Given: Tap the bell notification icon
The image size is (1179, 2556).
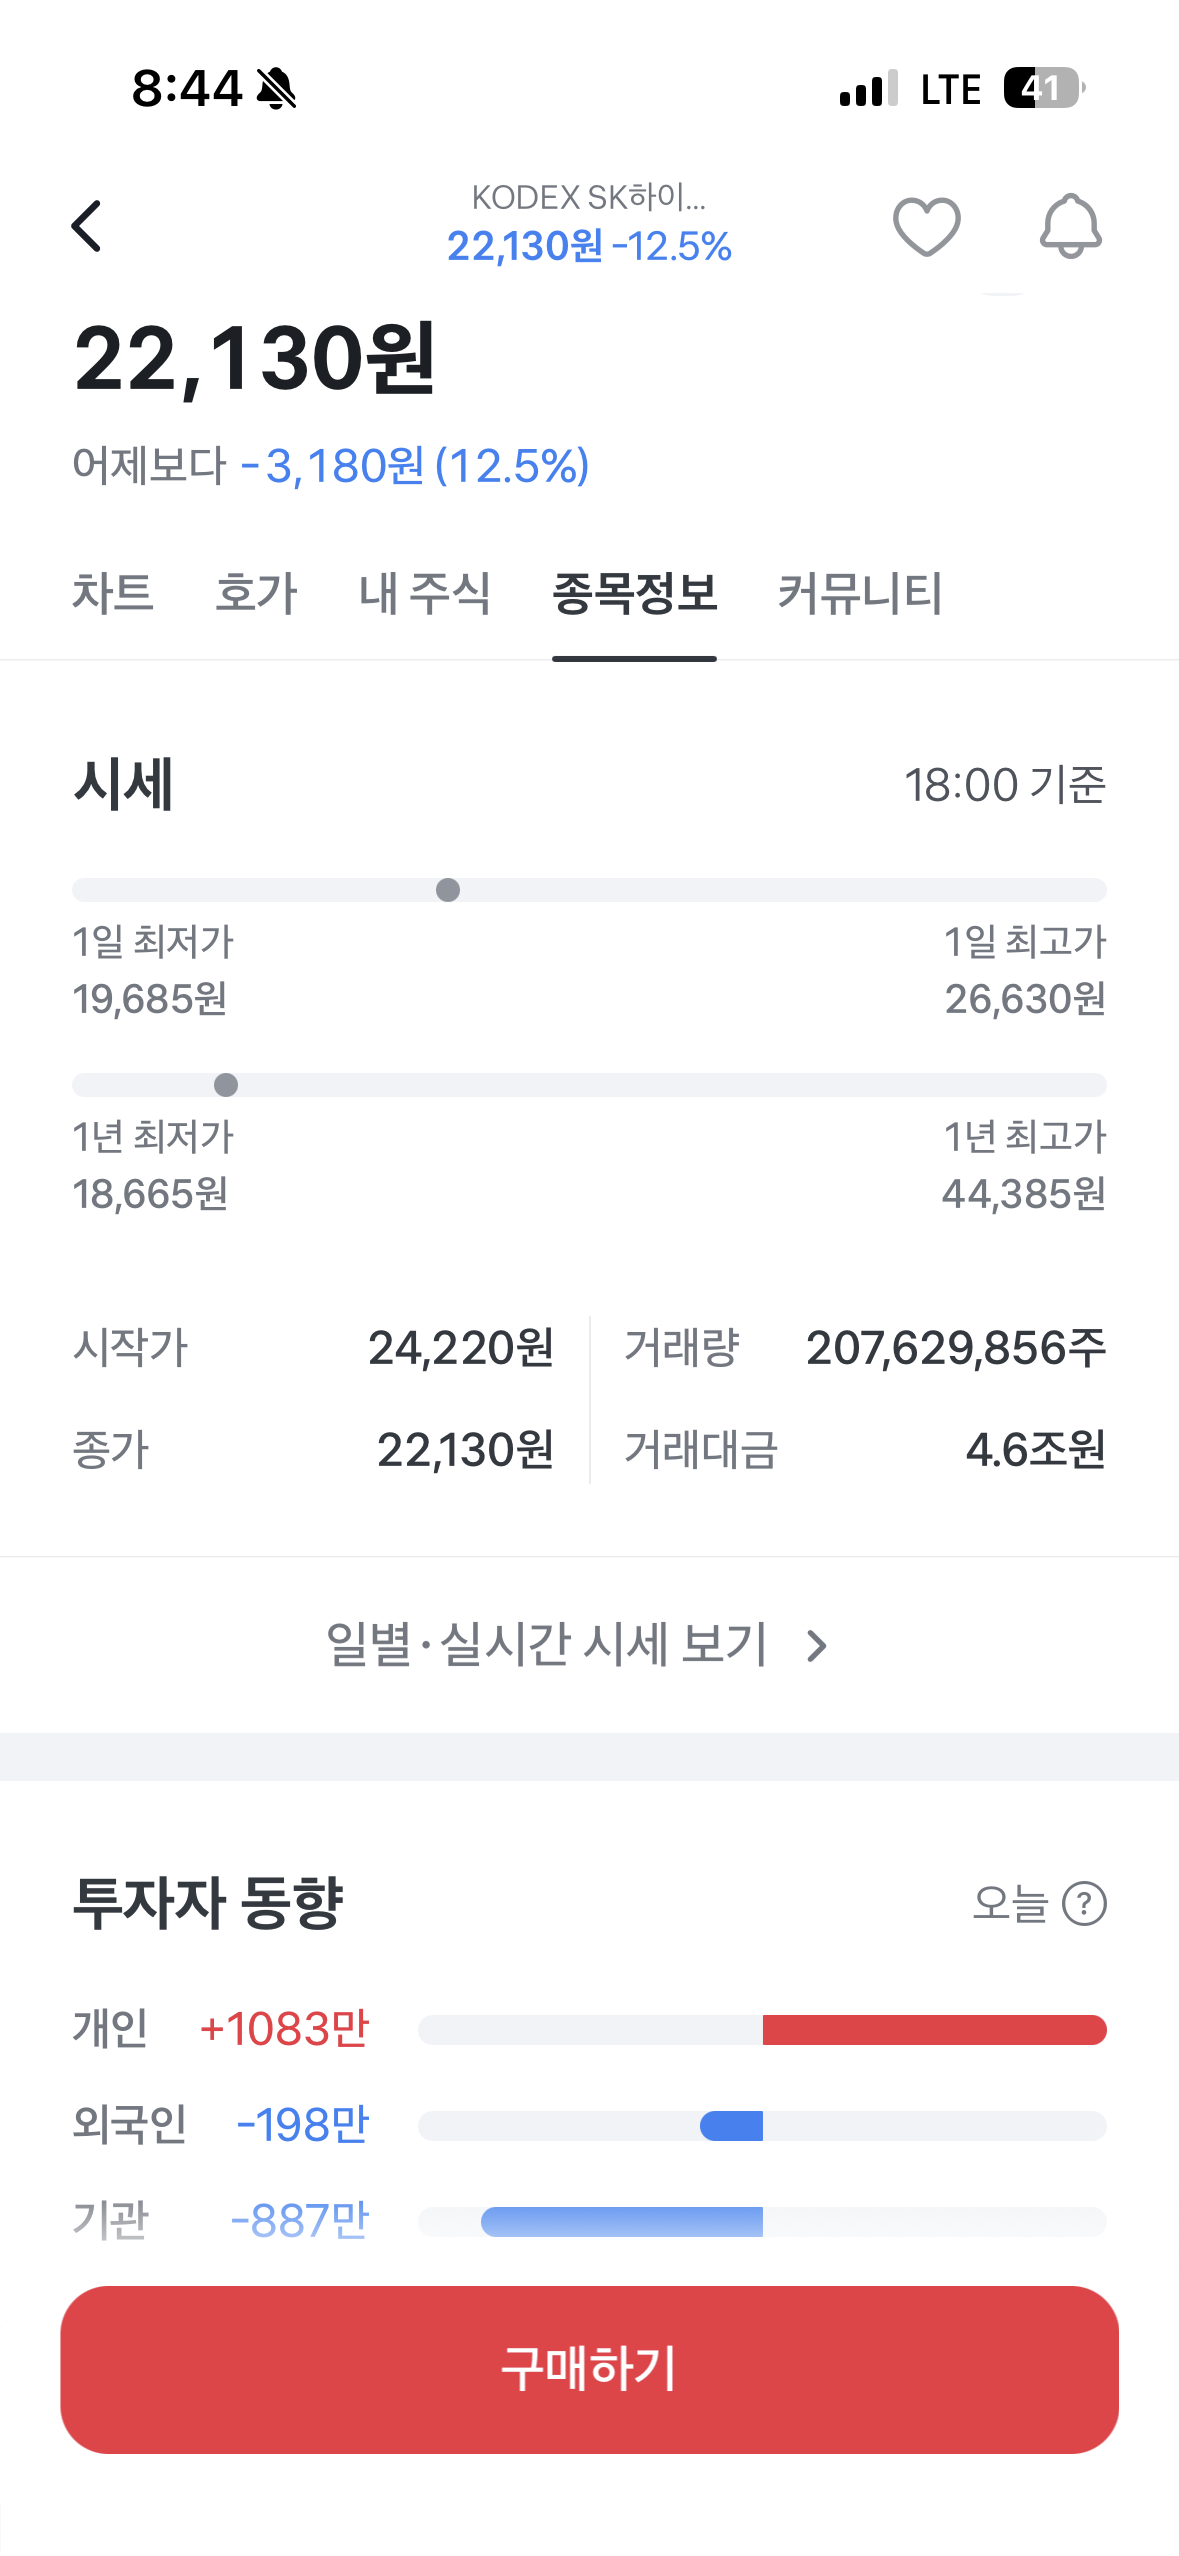Looking at the screenshot, I should 1070,226.
